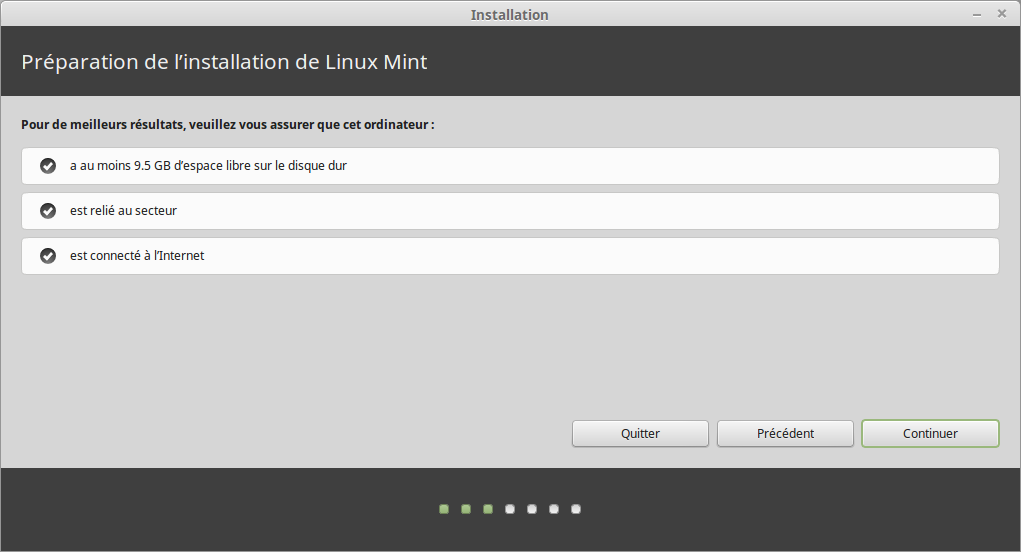This screenshot has height=552, width=1021.
Task: Click the fifth progress step dot
Action: pyautogui.click(x=532, y=509)
